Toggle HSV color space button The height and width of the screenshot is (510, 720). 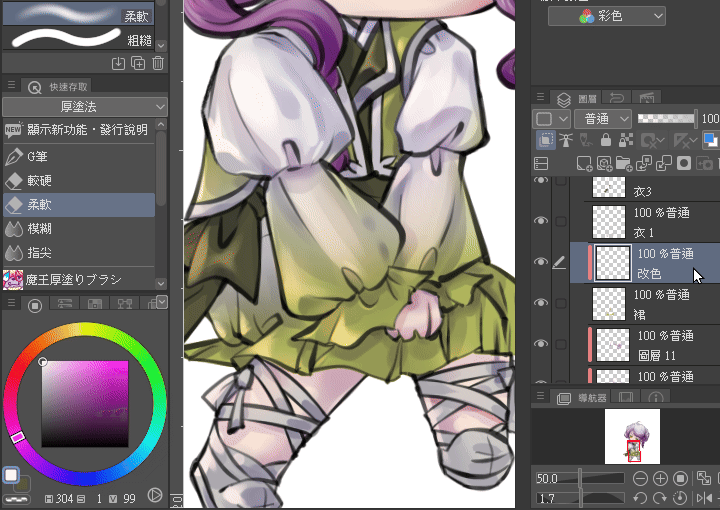(x=155, y=495)
